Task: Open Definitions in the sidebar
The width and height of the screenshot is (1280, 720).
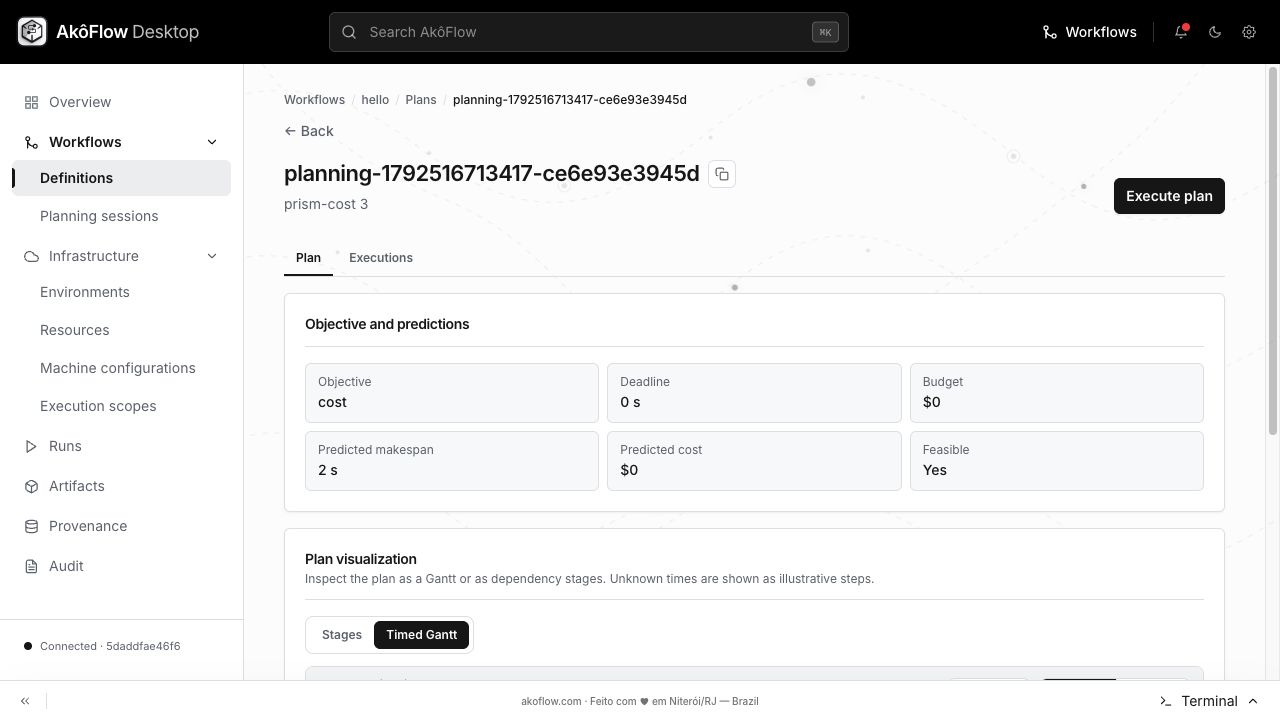Action: 122,178
